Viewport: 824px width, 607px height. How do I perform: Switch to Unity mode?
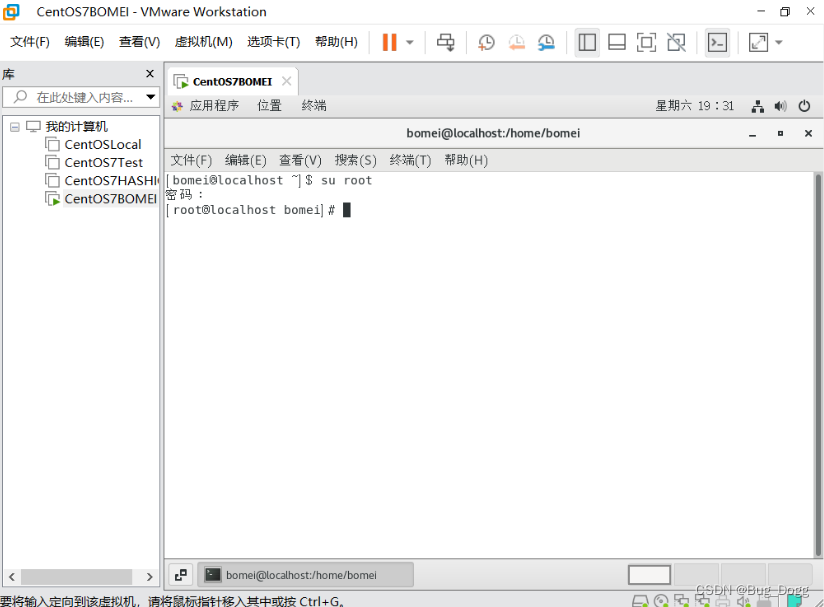(676, 42)
